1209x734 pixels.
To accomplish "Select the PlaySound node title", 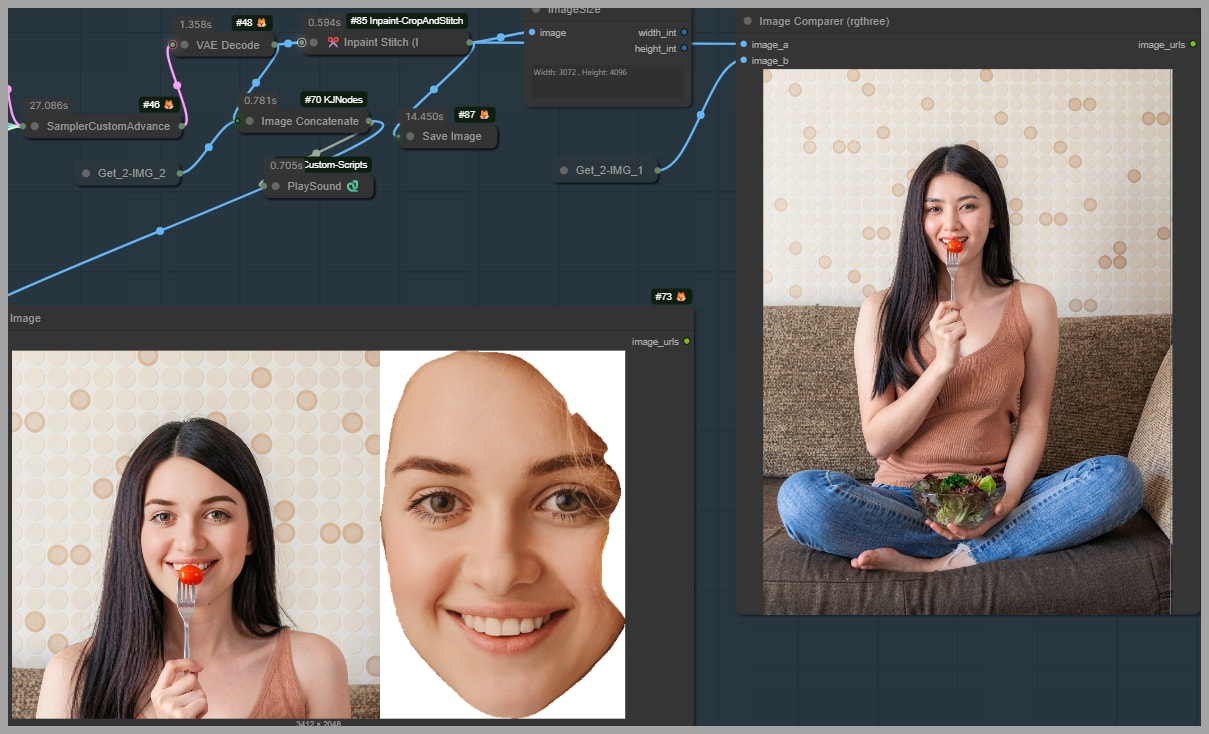I will (x=314, y=186).
